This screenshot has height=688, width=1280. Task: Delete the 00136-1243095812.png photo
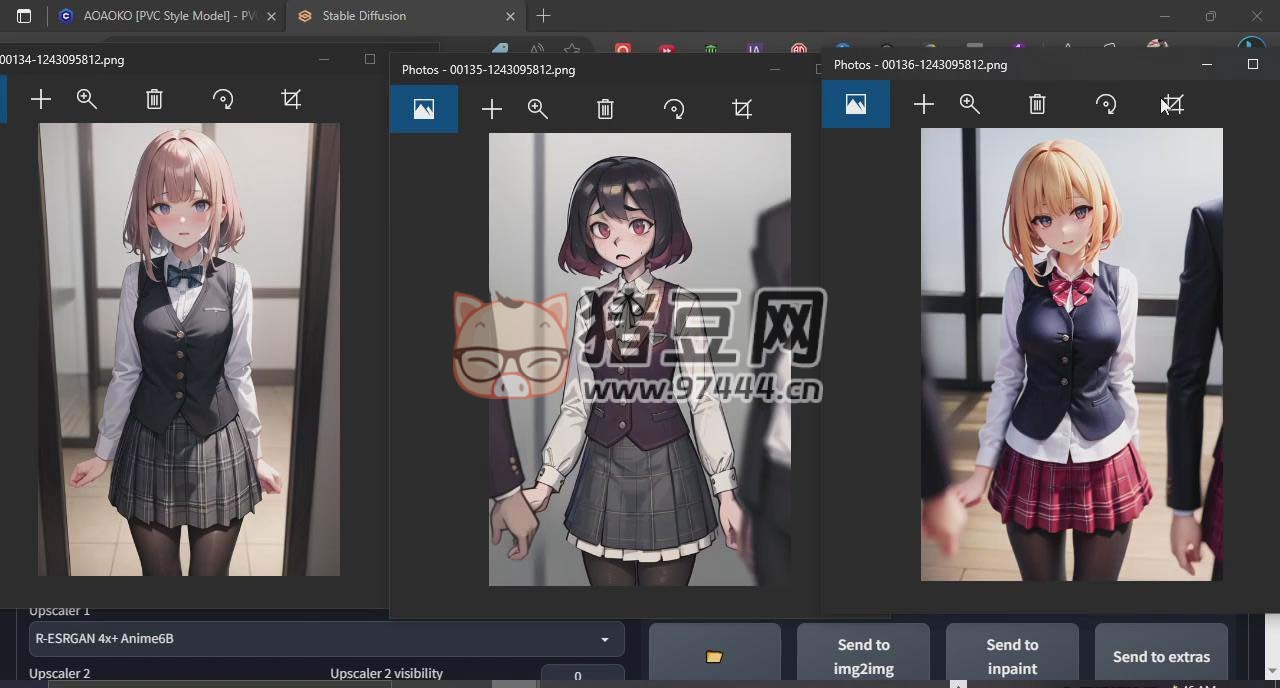1037,104
